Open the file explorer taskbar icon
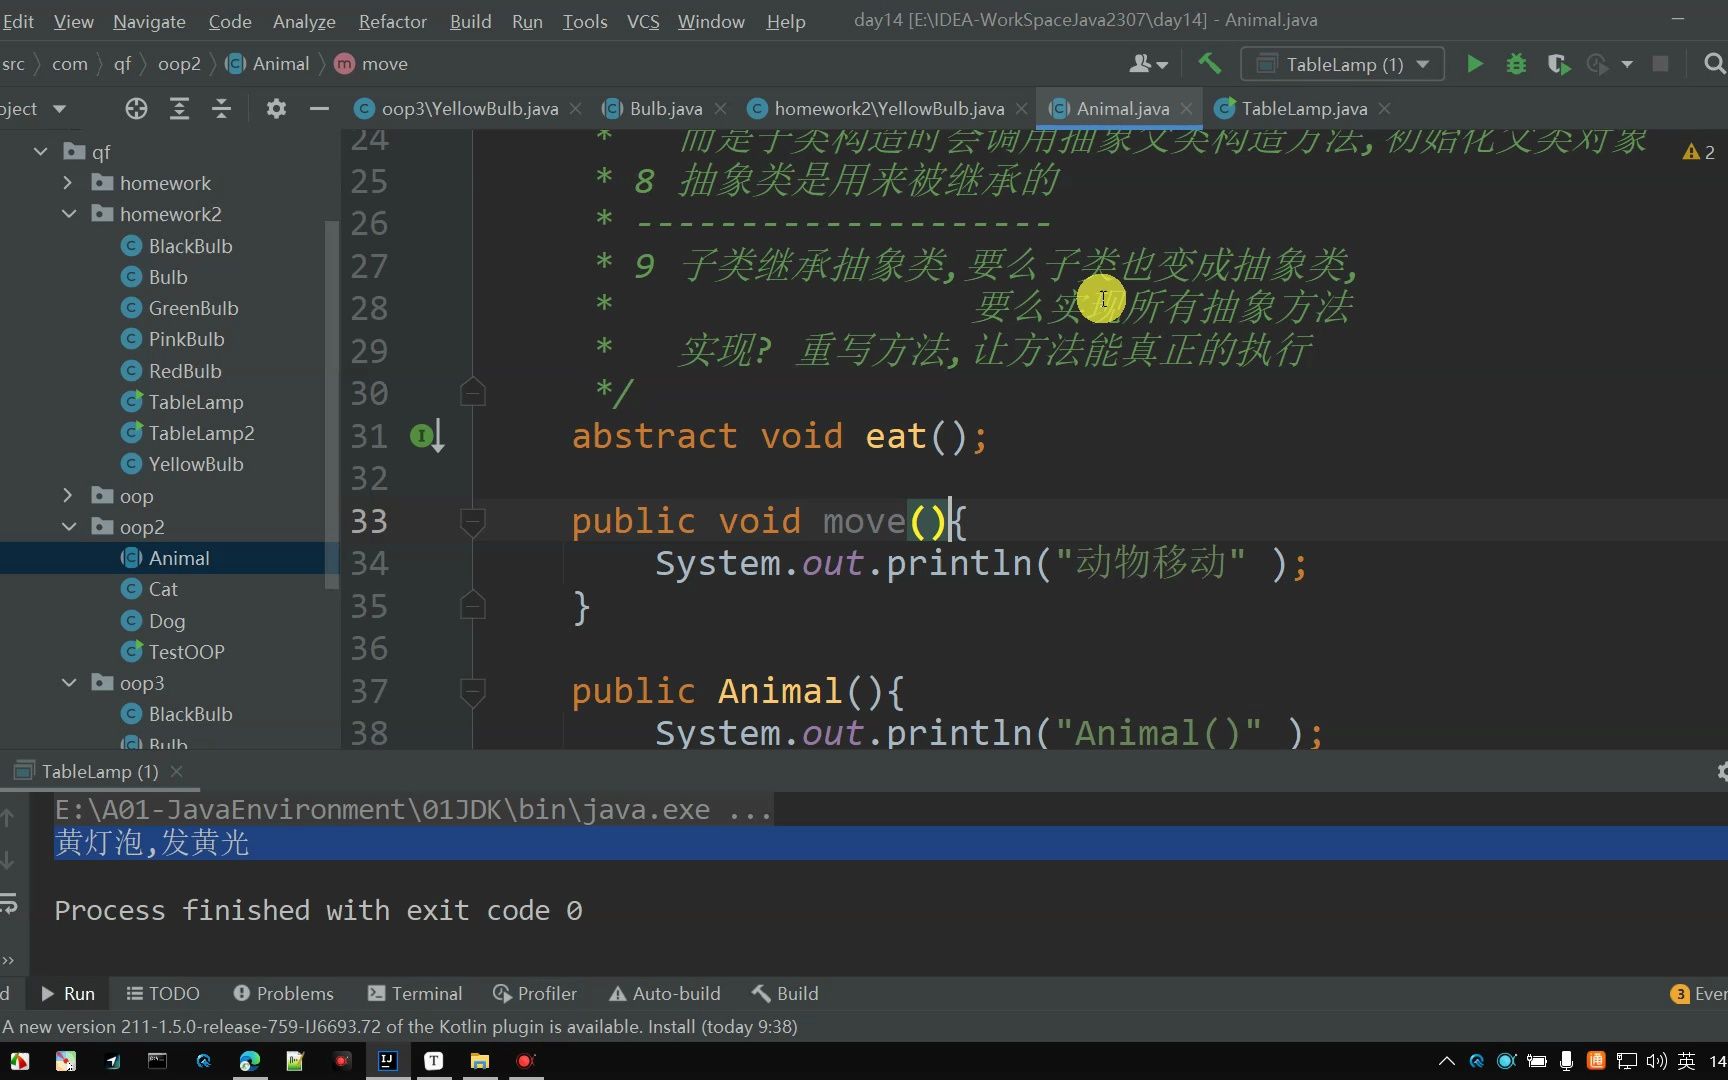 click(479, 1061)
